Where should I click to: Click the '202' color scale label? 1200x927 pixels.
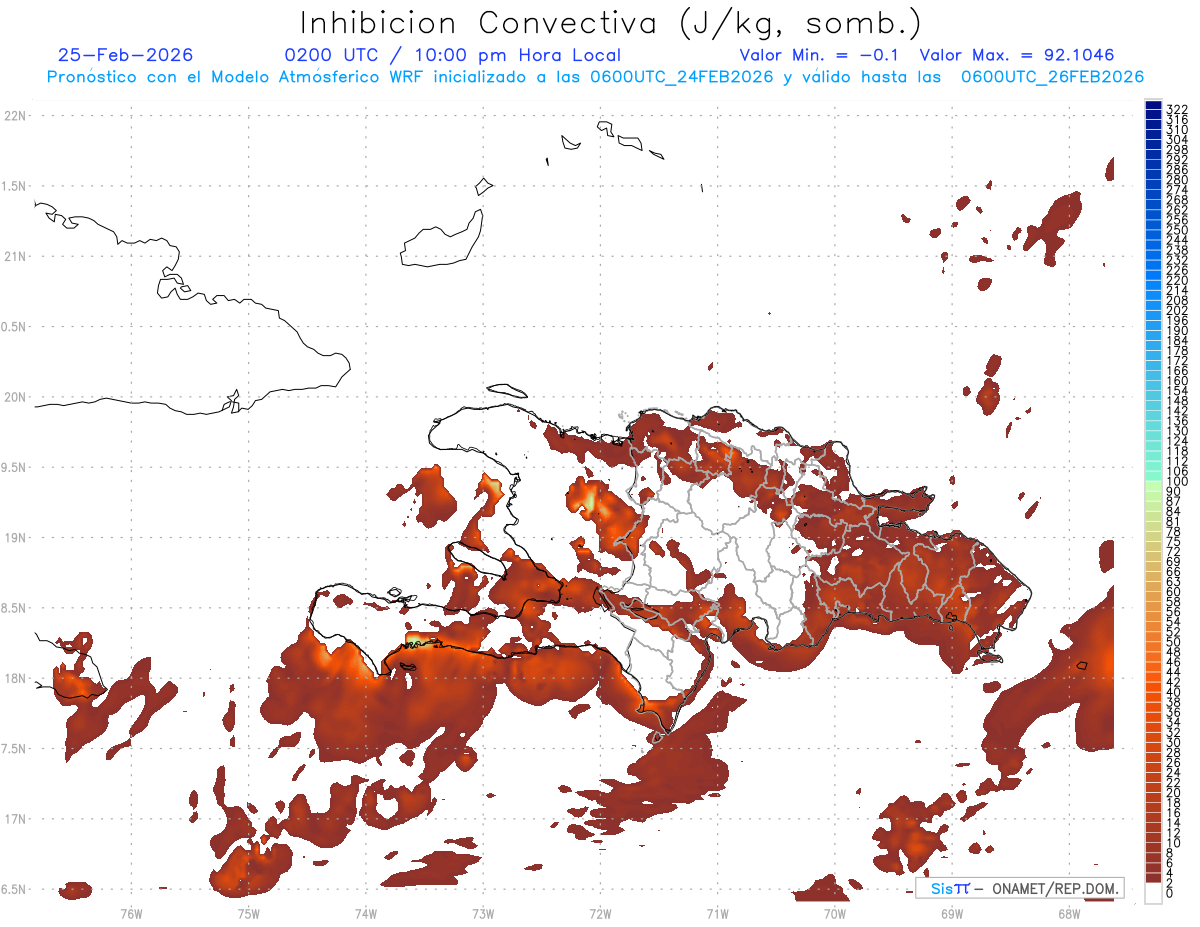coord(1177,310)
